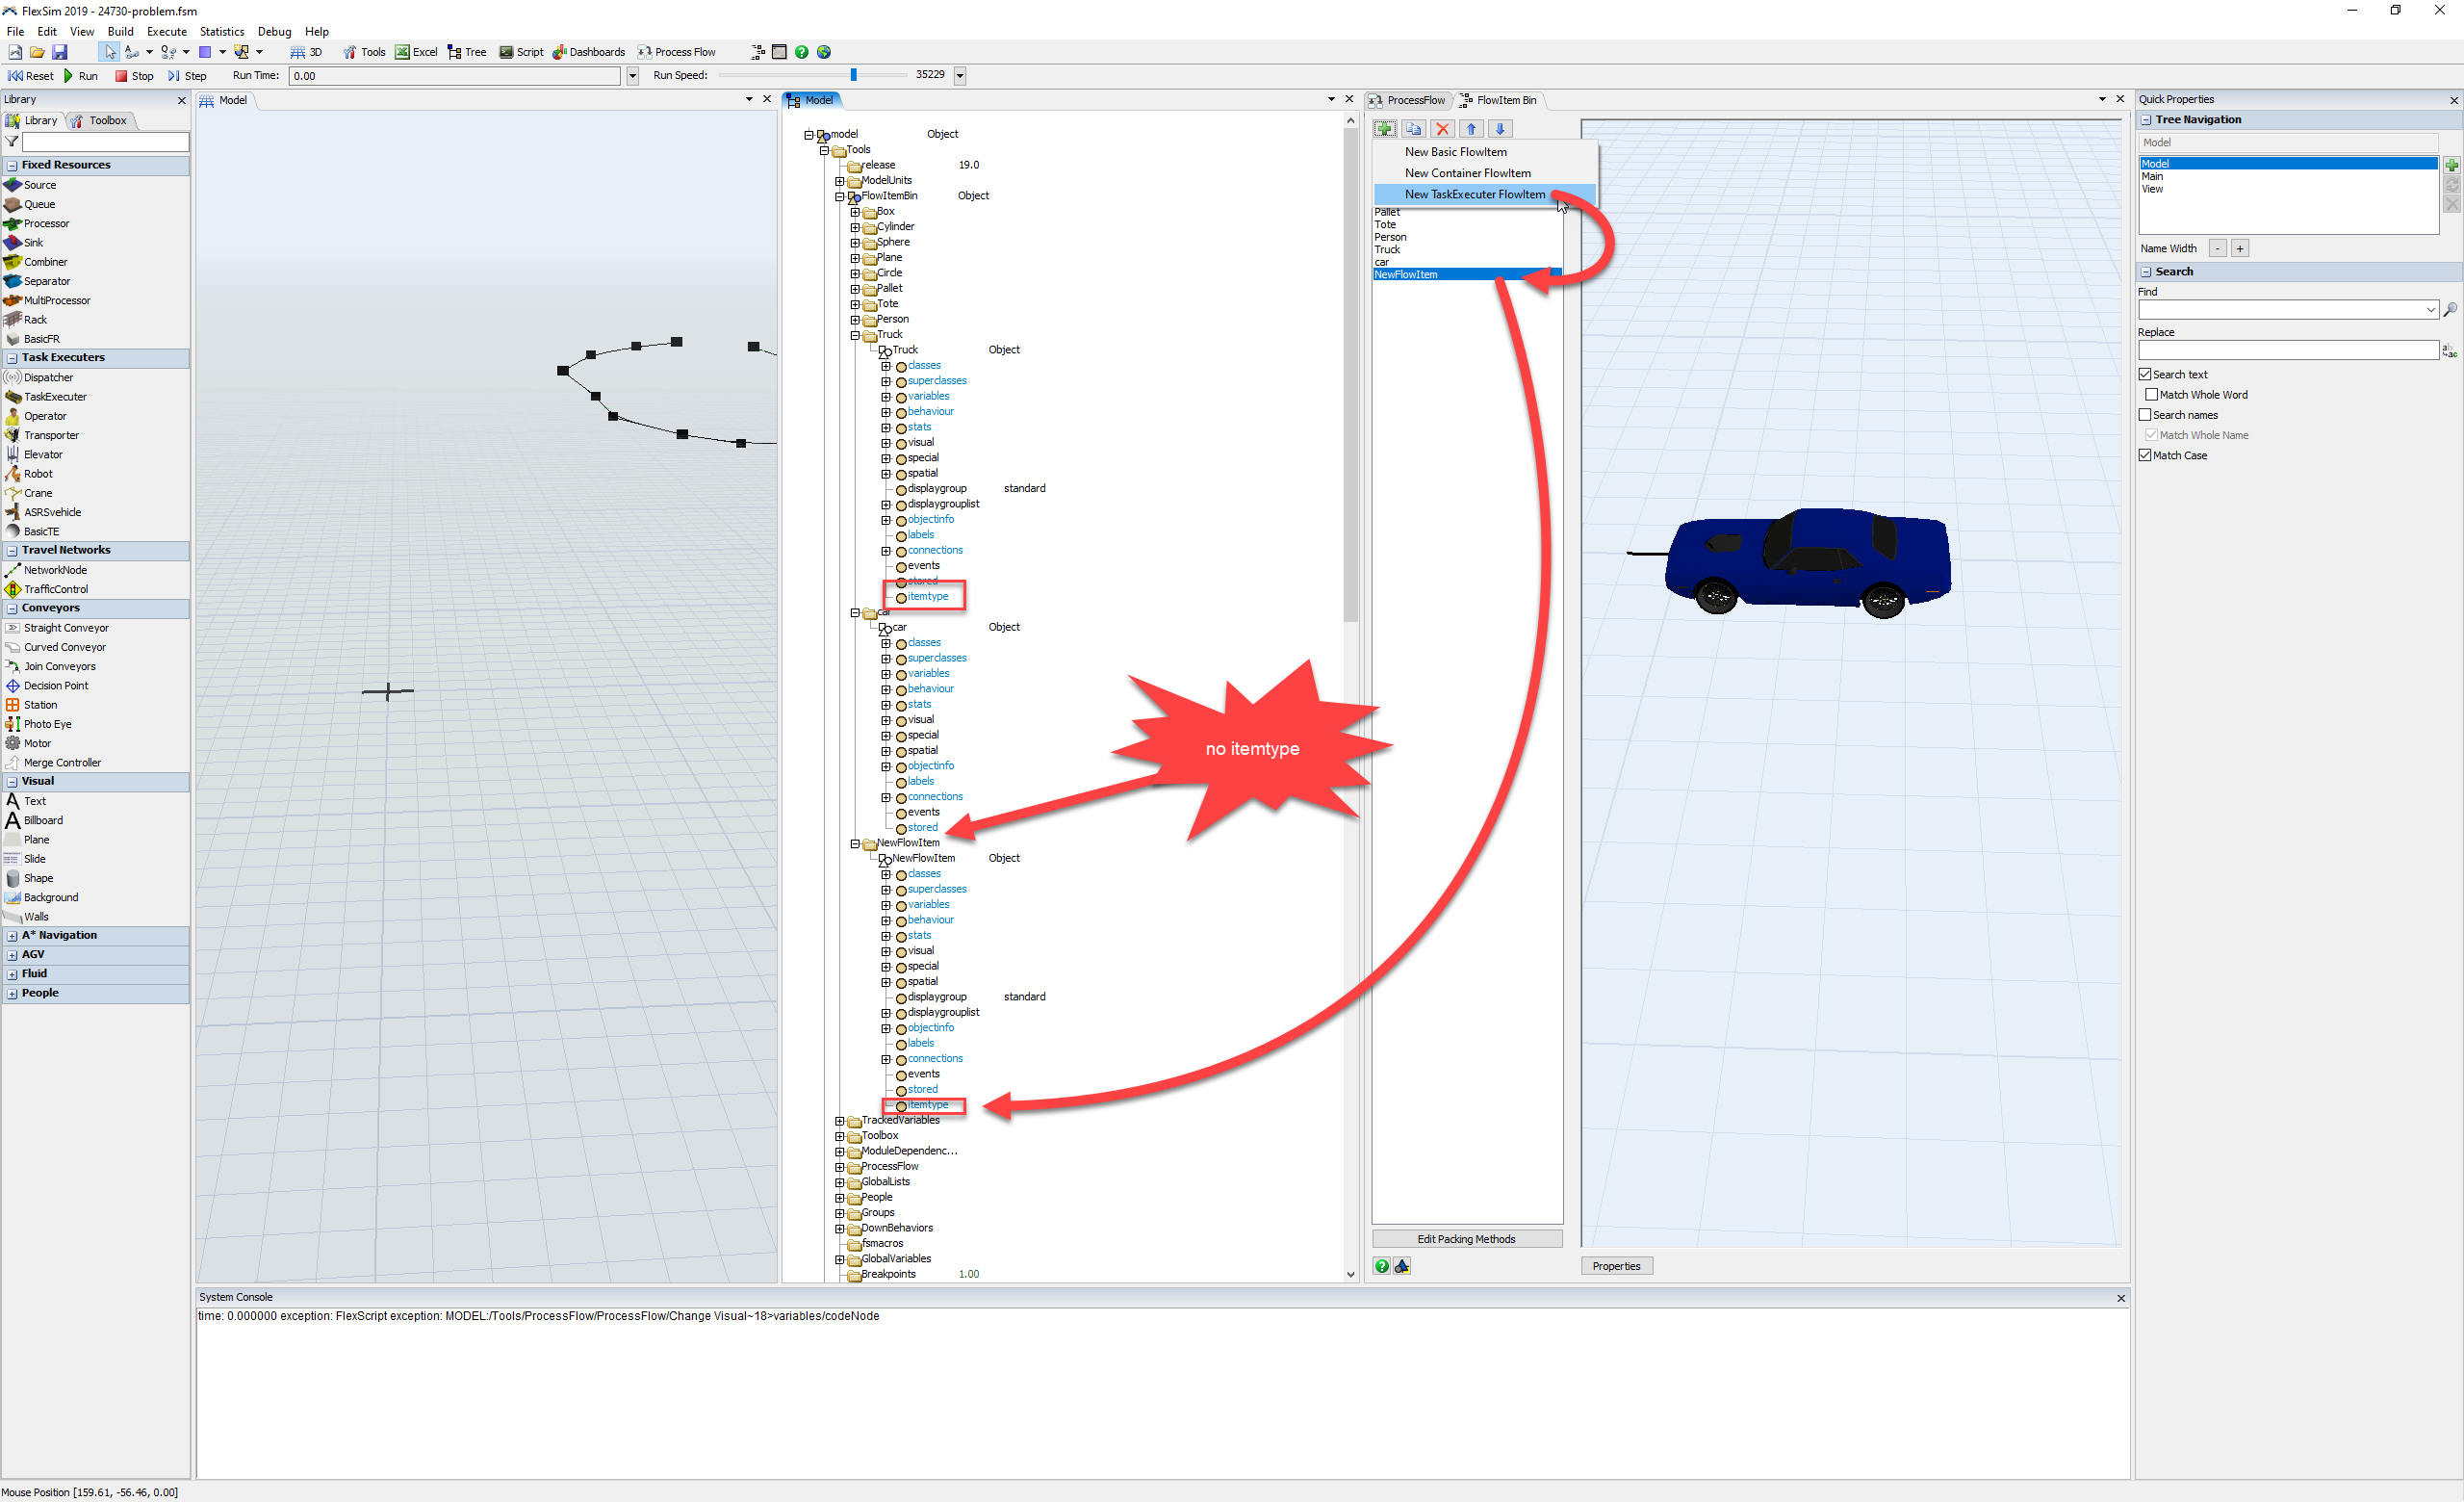Toggle the Search text checkbox
The image size is (2464, 1502).
pyautogui.click(x=2145, y=374)
